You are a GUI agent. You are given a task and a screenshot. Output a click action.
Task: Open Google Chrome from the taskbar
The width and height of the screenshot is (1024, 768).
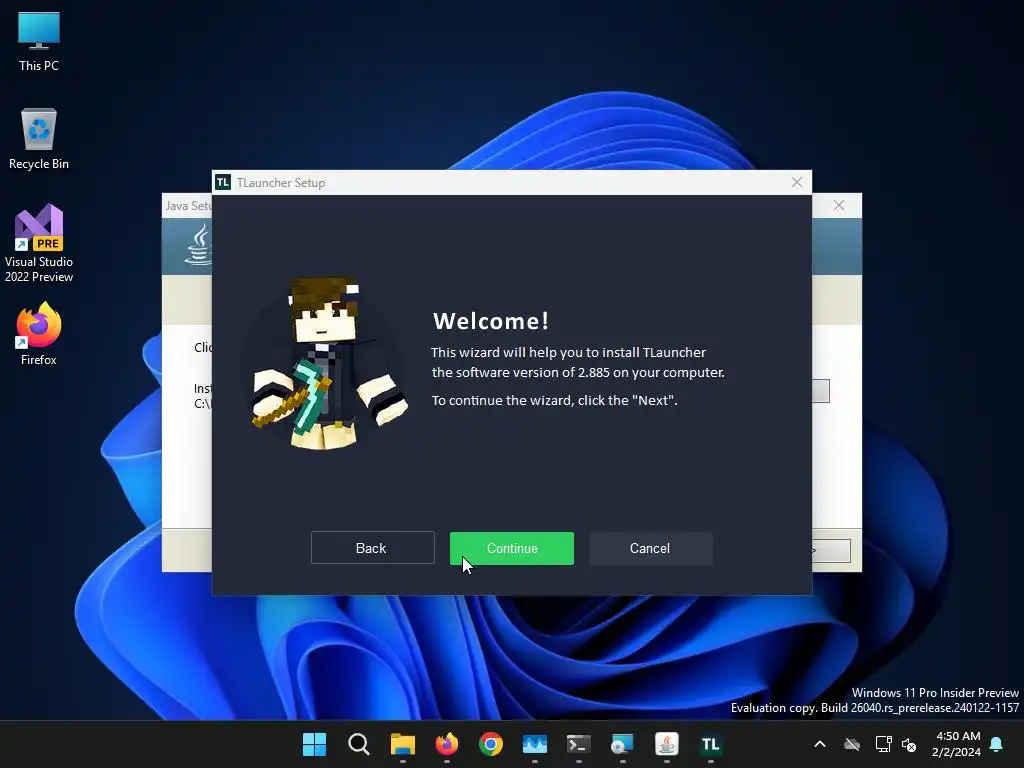pyautogui.click(x=490, y=744)
